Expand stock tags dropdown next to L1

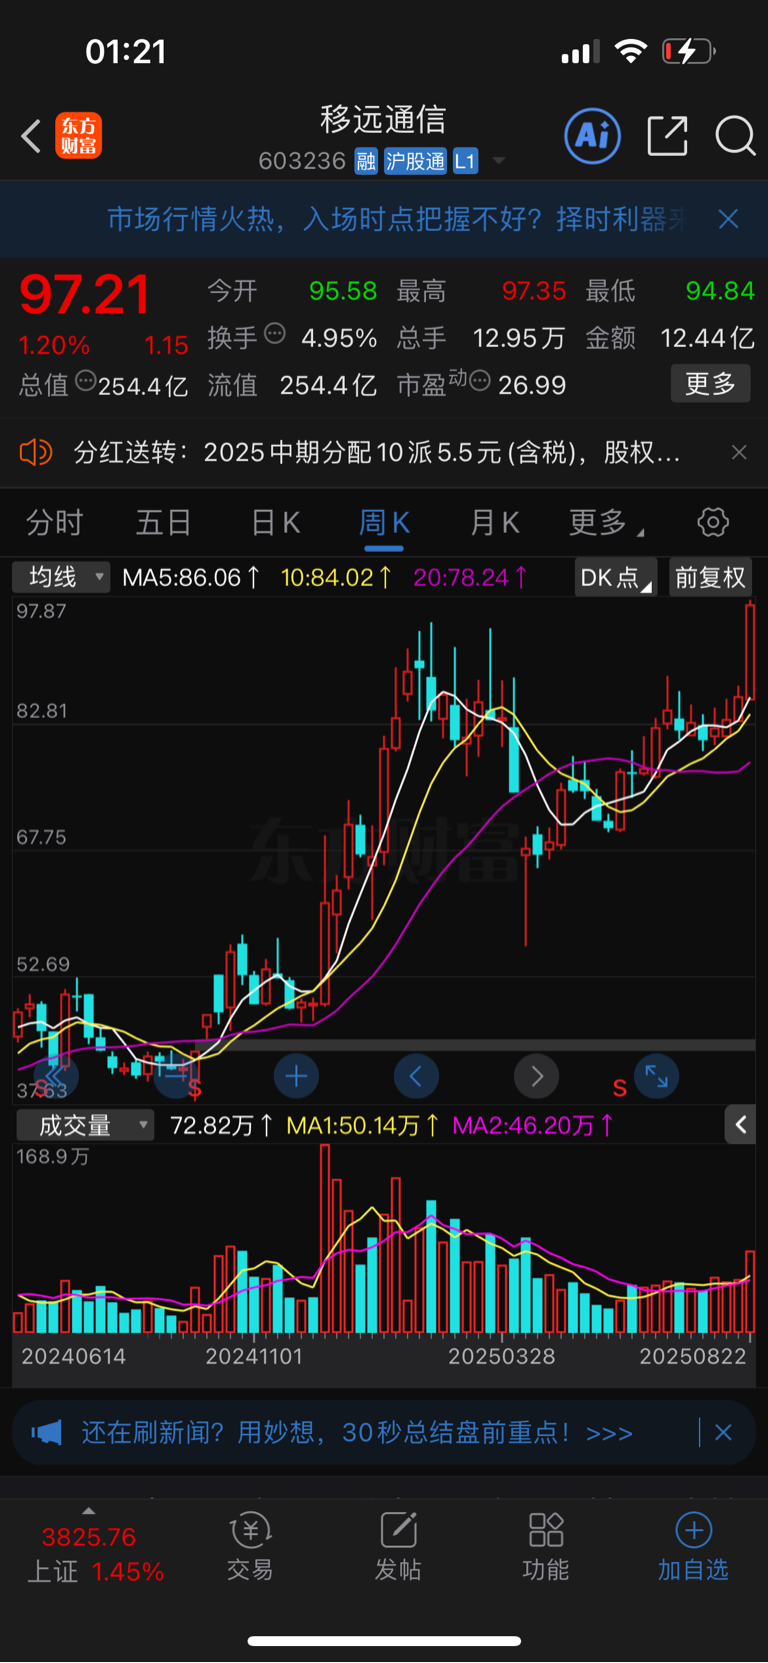coord(499,161)
